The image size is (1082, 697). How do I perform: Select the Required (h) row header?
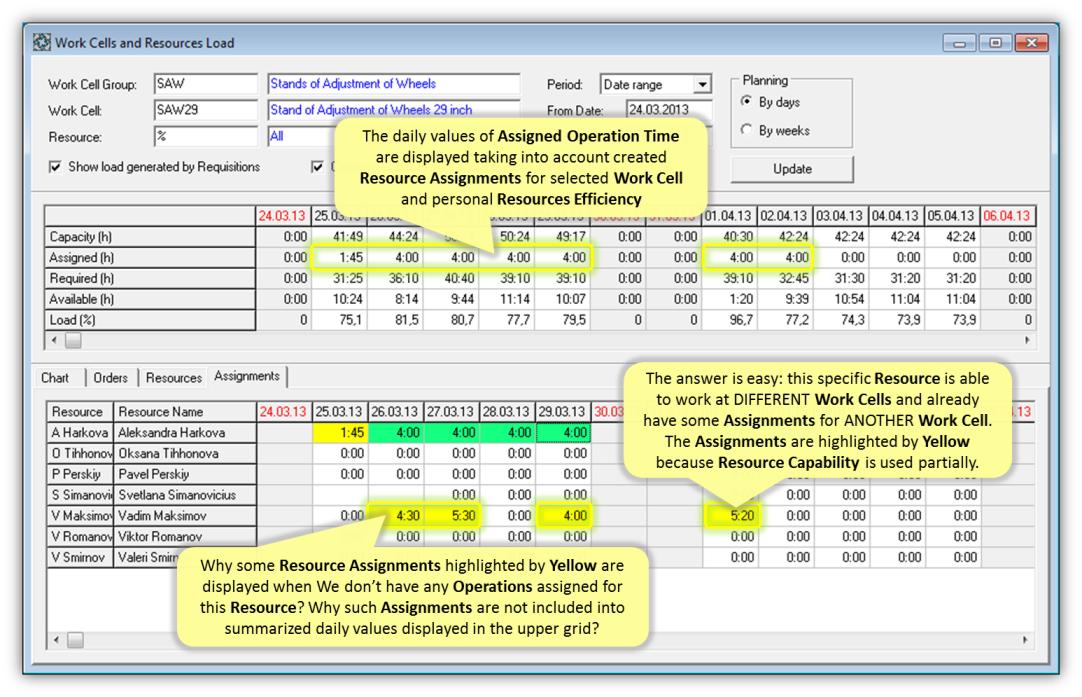pyautogui.click(x=150, y=278)
